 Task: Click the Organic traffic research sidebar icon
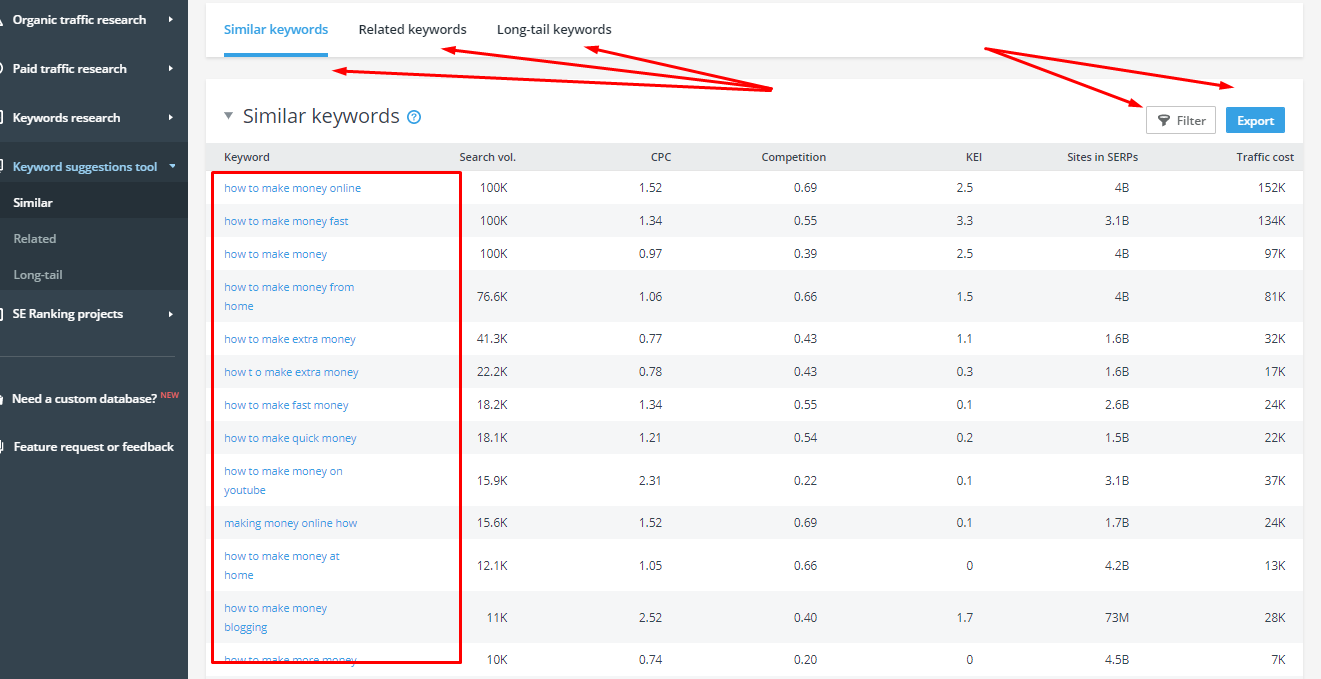coord(4,19)
